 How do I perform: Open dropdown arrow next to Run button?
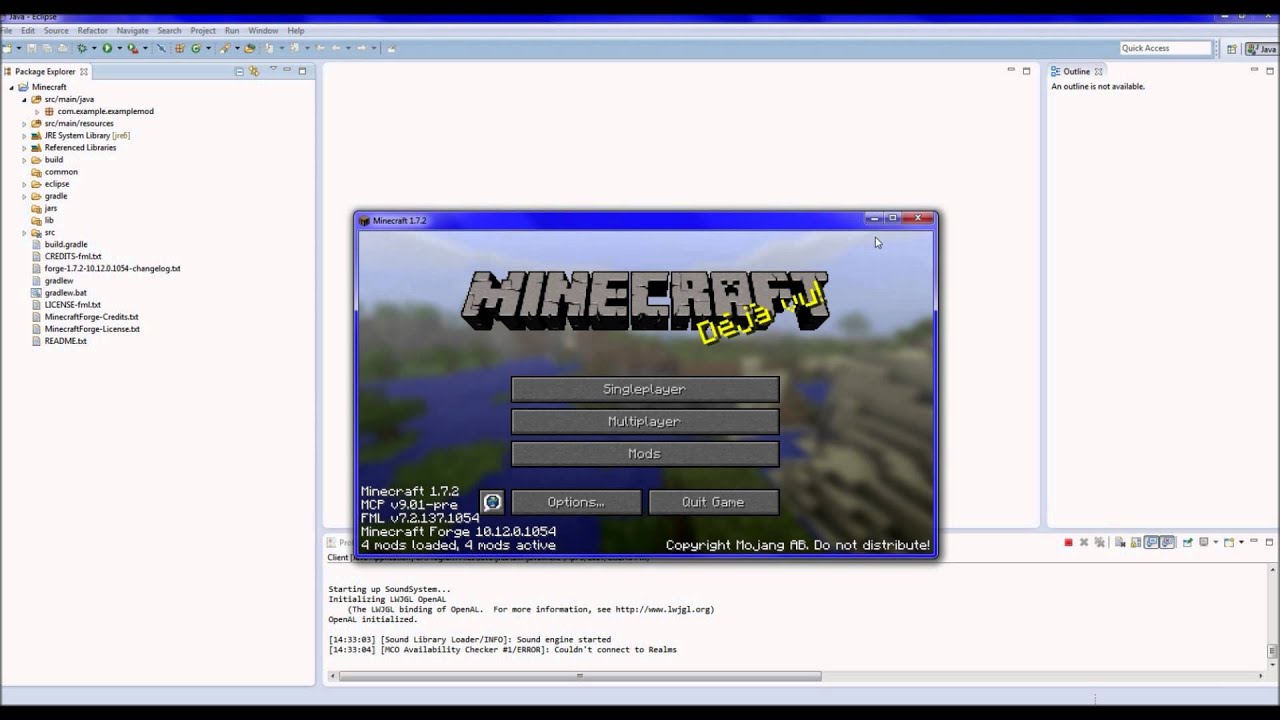point(119,48)
